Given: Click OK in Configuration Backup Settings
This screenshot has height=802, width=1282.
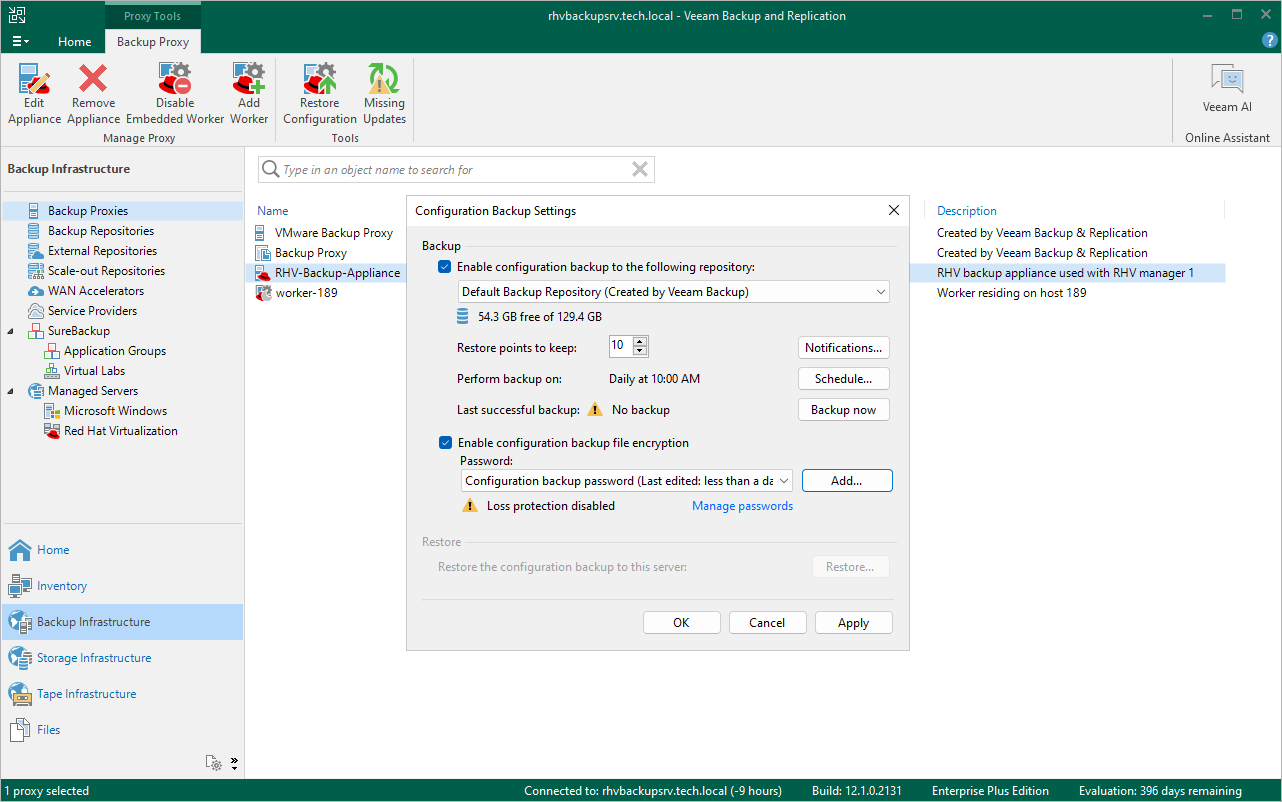Looking at the screenshot, I should pos(681,623).
